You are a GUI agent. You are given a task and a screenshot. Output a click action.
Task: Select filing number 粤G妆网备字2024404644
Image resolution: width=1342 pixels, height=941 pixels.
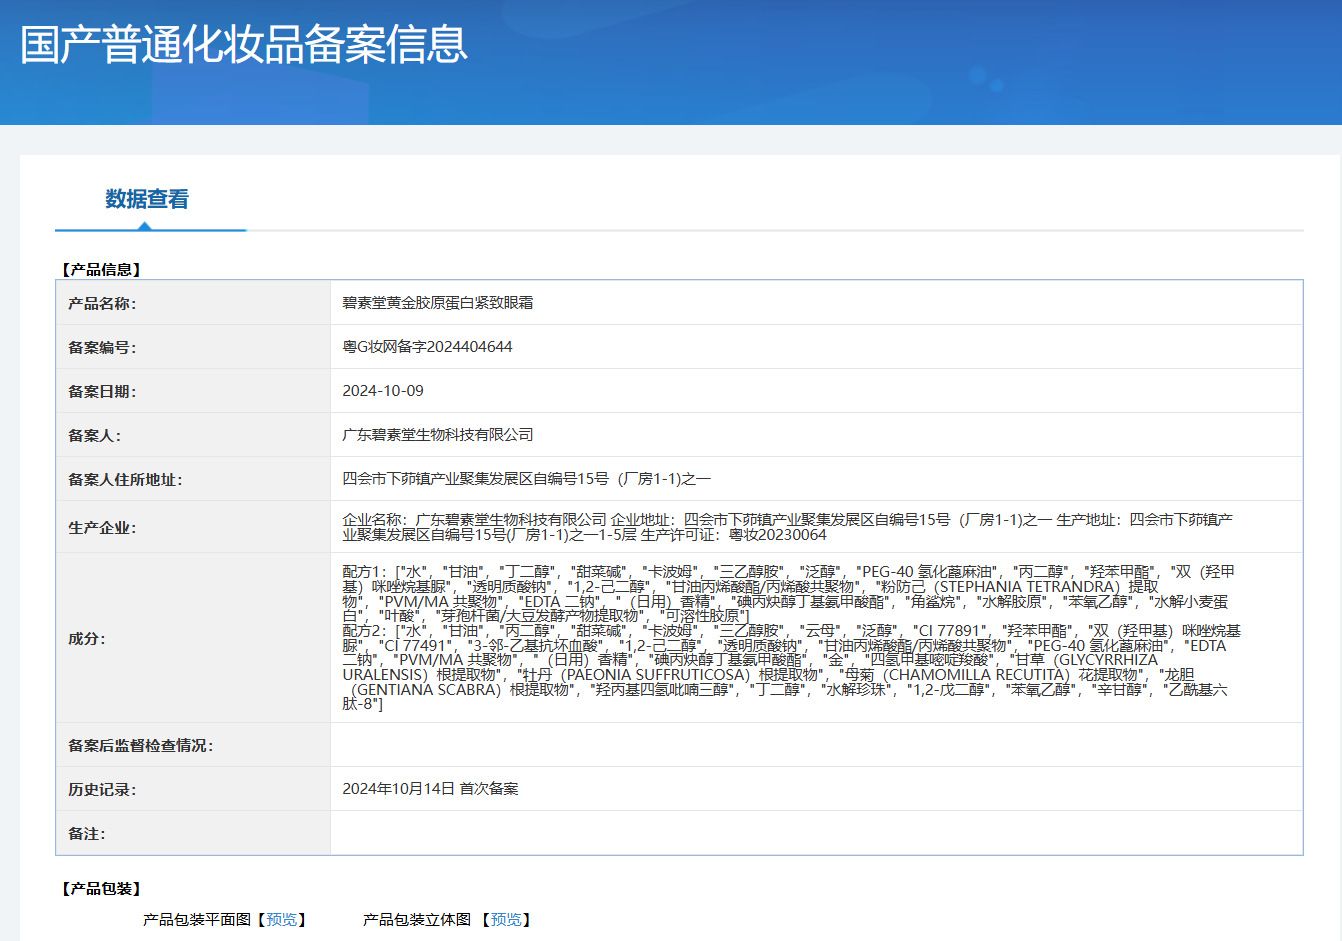point(427,347)
